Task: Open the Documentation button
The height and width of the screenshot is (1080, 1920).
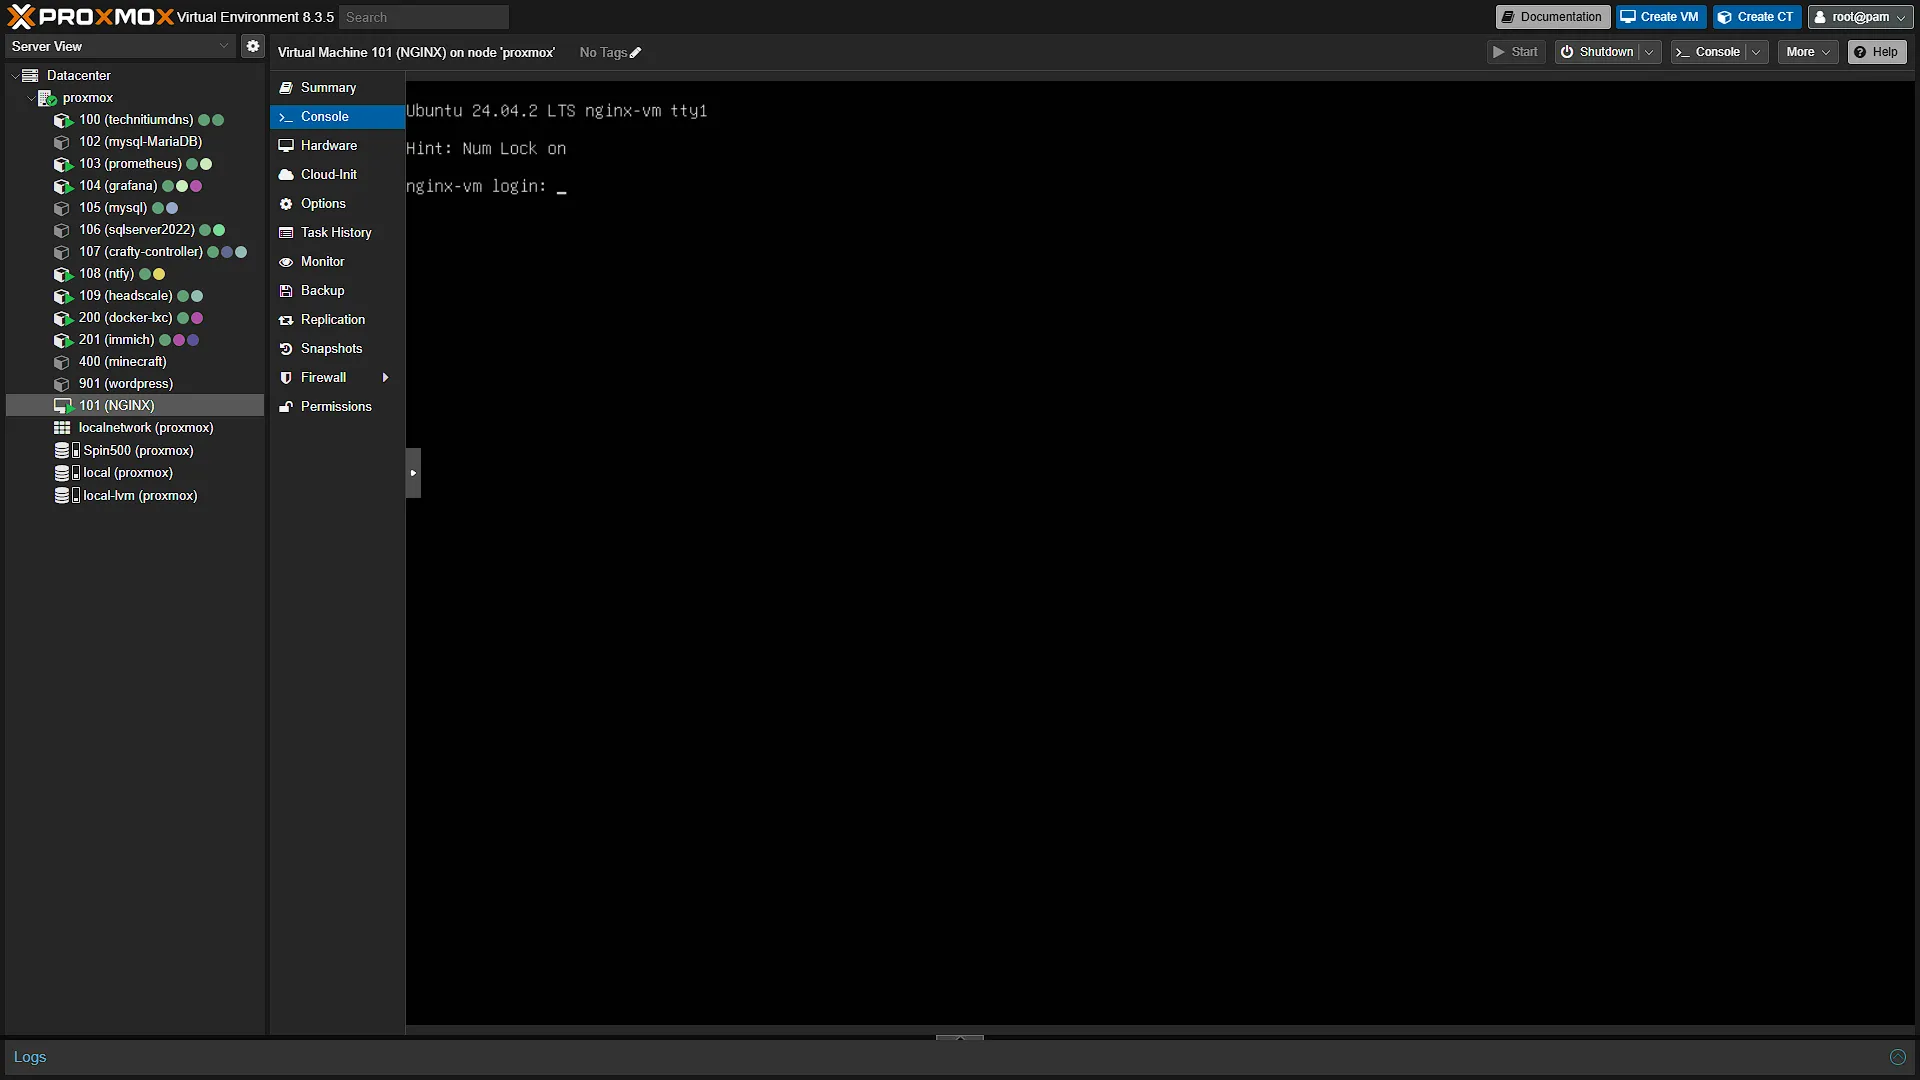Action: click(1553, 17)
